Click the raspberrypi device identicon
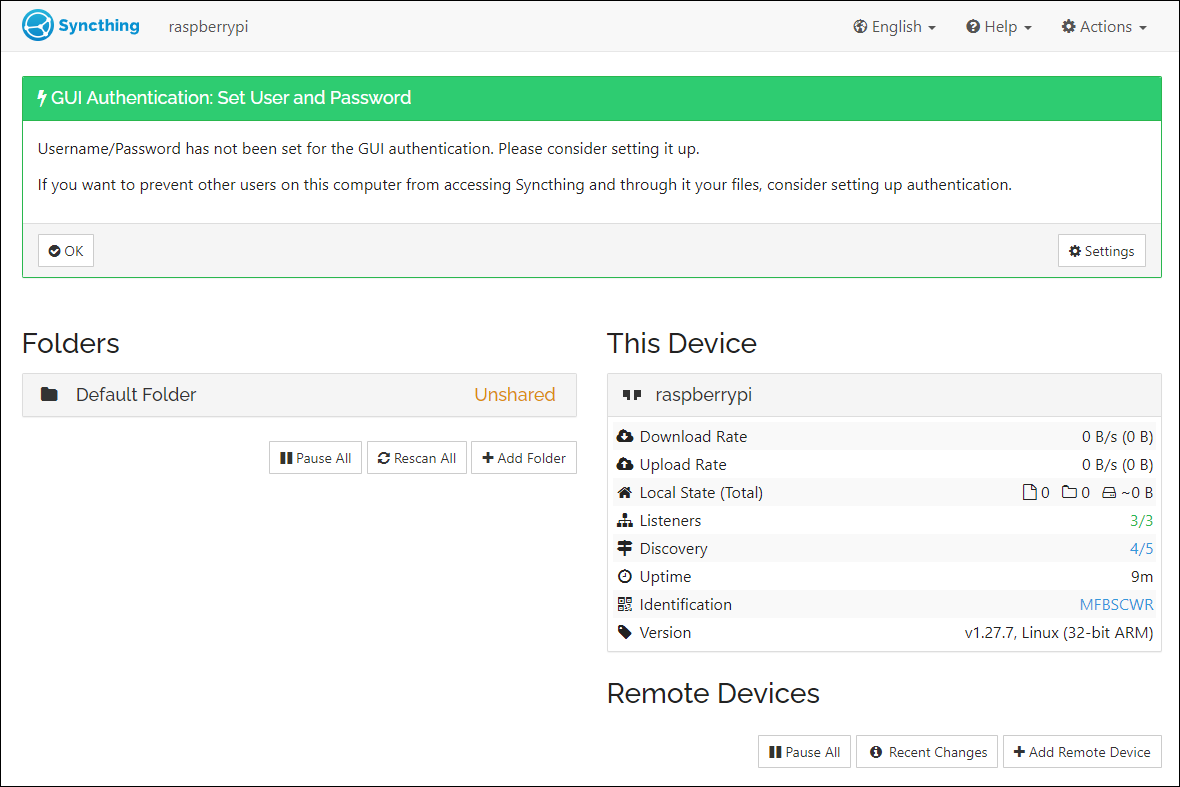Image resolution: width=1180 pixels, height=787 pixels. pos(632,394)
